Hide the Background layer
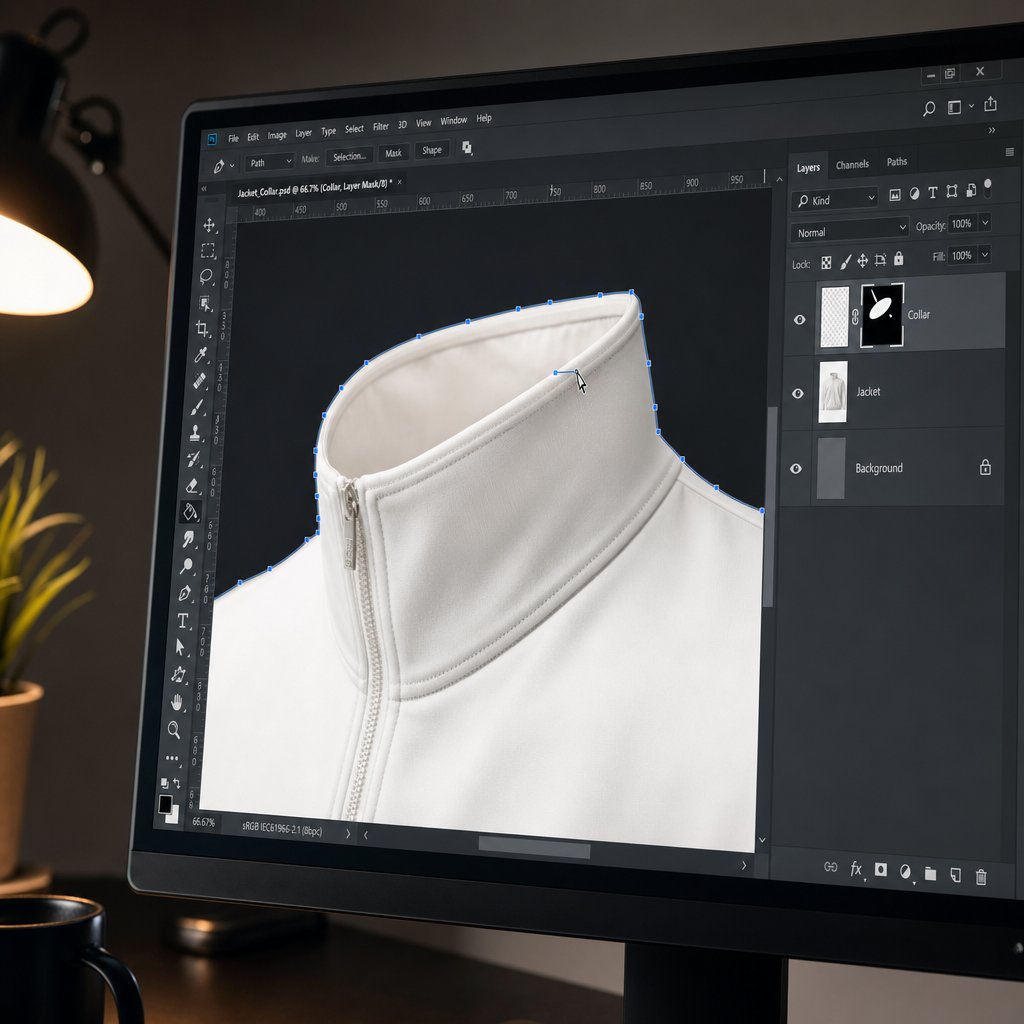 [x=796, y=469]
